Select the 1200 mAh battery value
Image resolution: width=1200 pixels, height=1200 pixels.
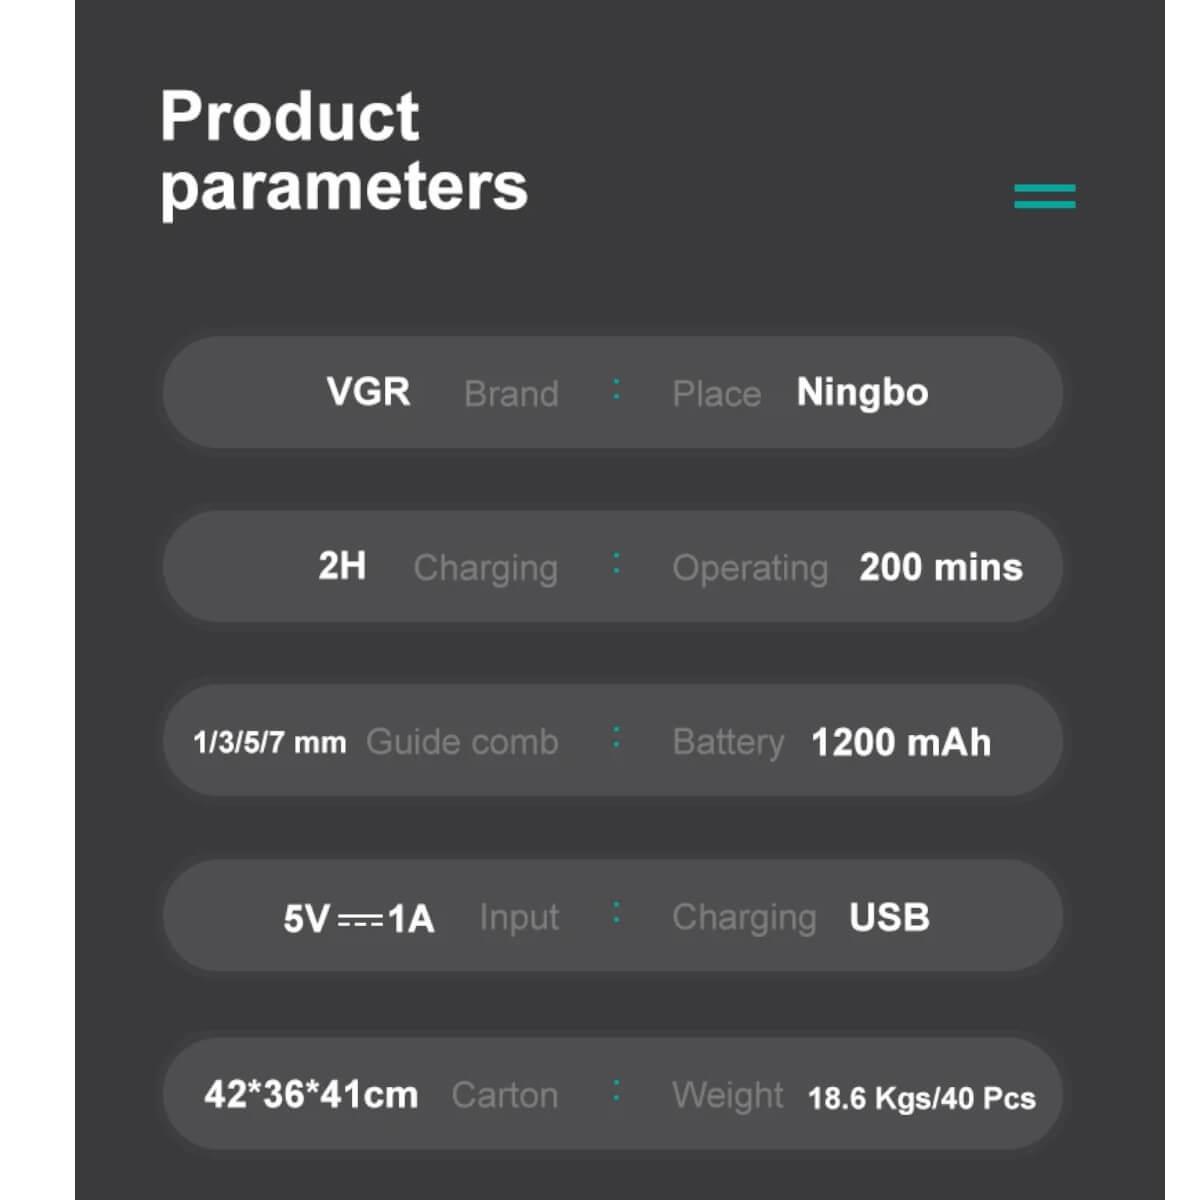901,742
